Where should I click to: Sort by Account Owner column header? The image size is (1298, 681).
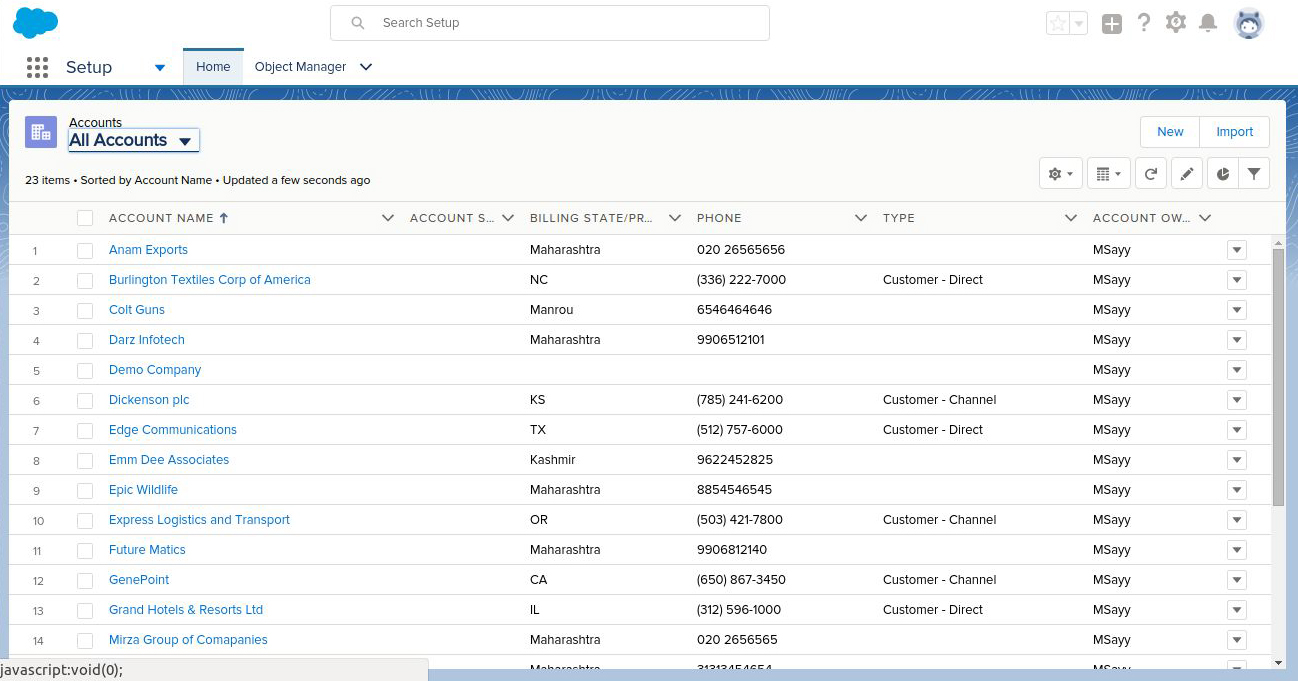[1142, 218]
